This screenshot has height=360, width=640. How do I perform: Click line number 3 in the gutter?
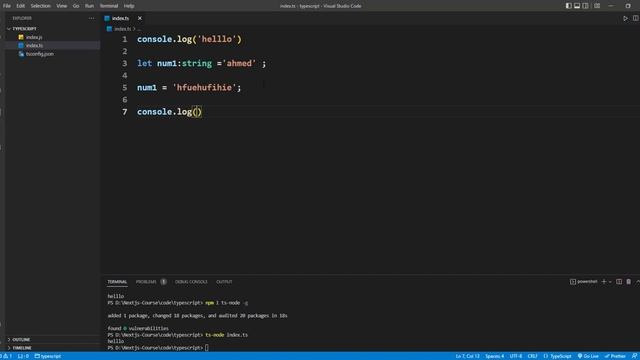click(x=124, y=63)
